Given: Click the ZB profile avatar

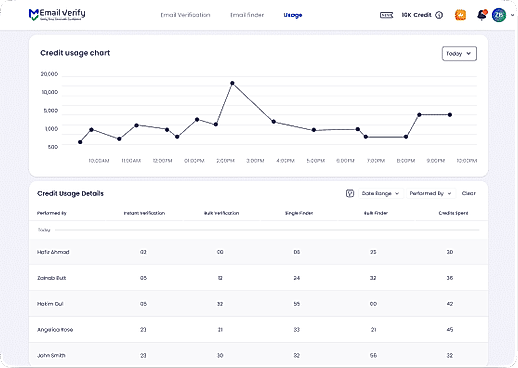Looking at the screenshot, I should pyautogui.click(x=499, y=15).
